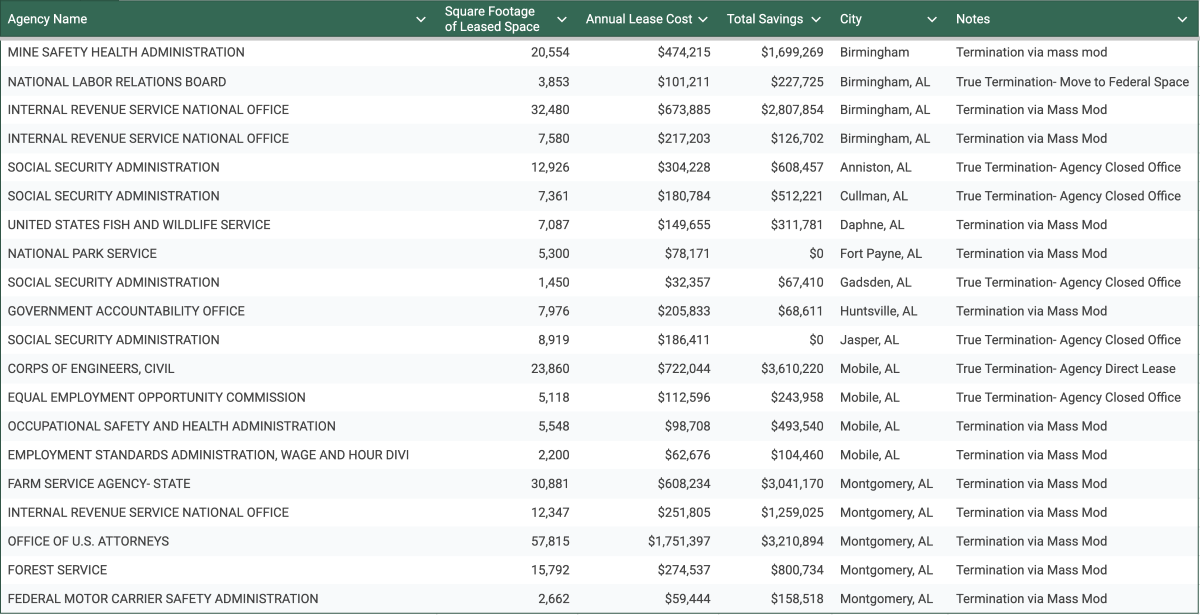Open the City column filter chevron
Image resolution: width=1200 pixels, height=615 pixels.
[932, 19]
